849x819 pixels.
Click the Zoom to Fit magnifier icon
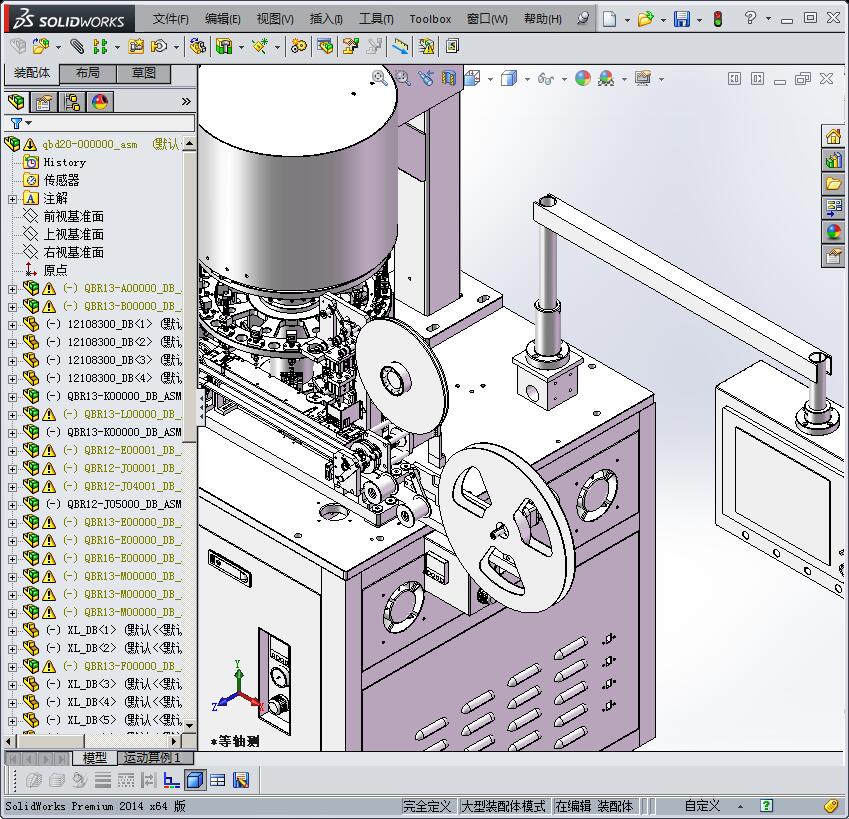pyautogui.click(x=380, y=78)
